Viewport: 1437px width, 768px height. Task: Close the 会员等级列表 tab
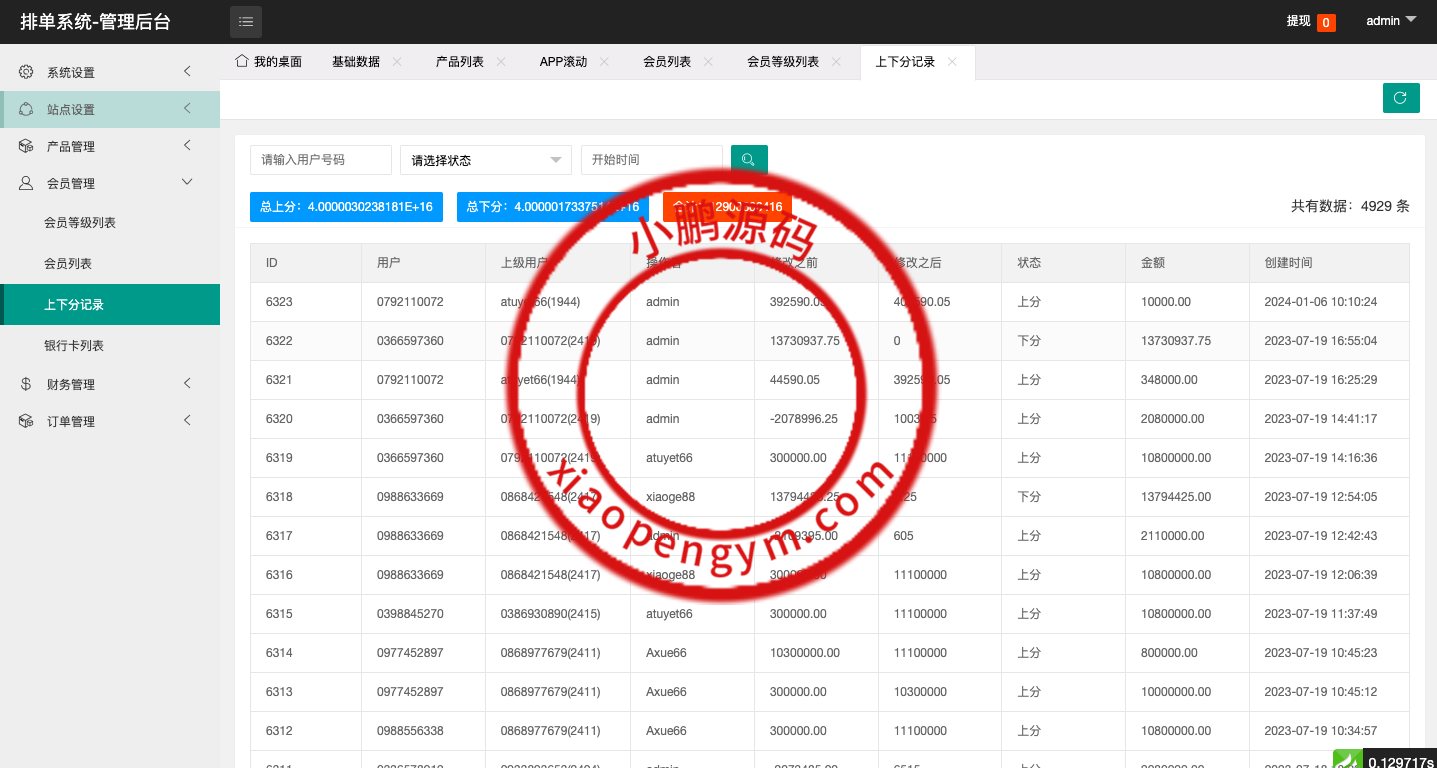836,62
